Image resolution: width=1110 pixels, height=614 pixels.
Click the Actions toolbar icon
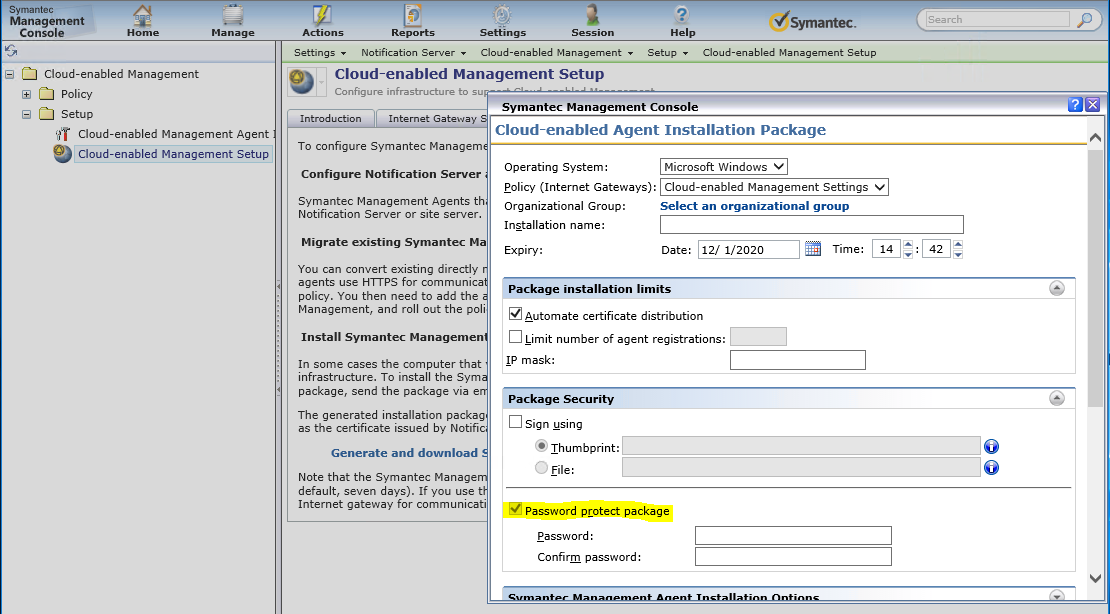322,18
